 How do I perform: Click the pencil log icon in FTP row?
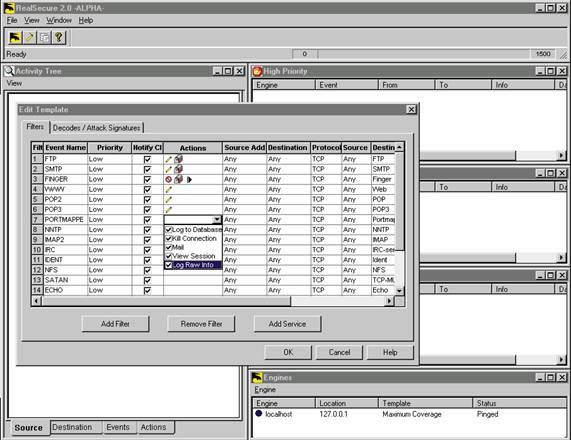coord(168,160)
